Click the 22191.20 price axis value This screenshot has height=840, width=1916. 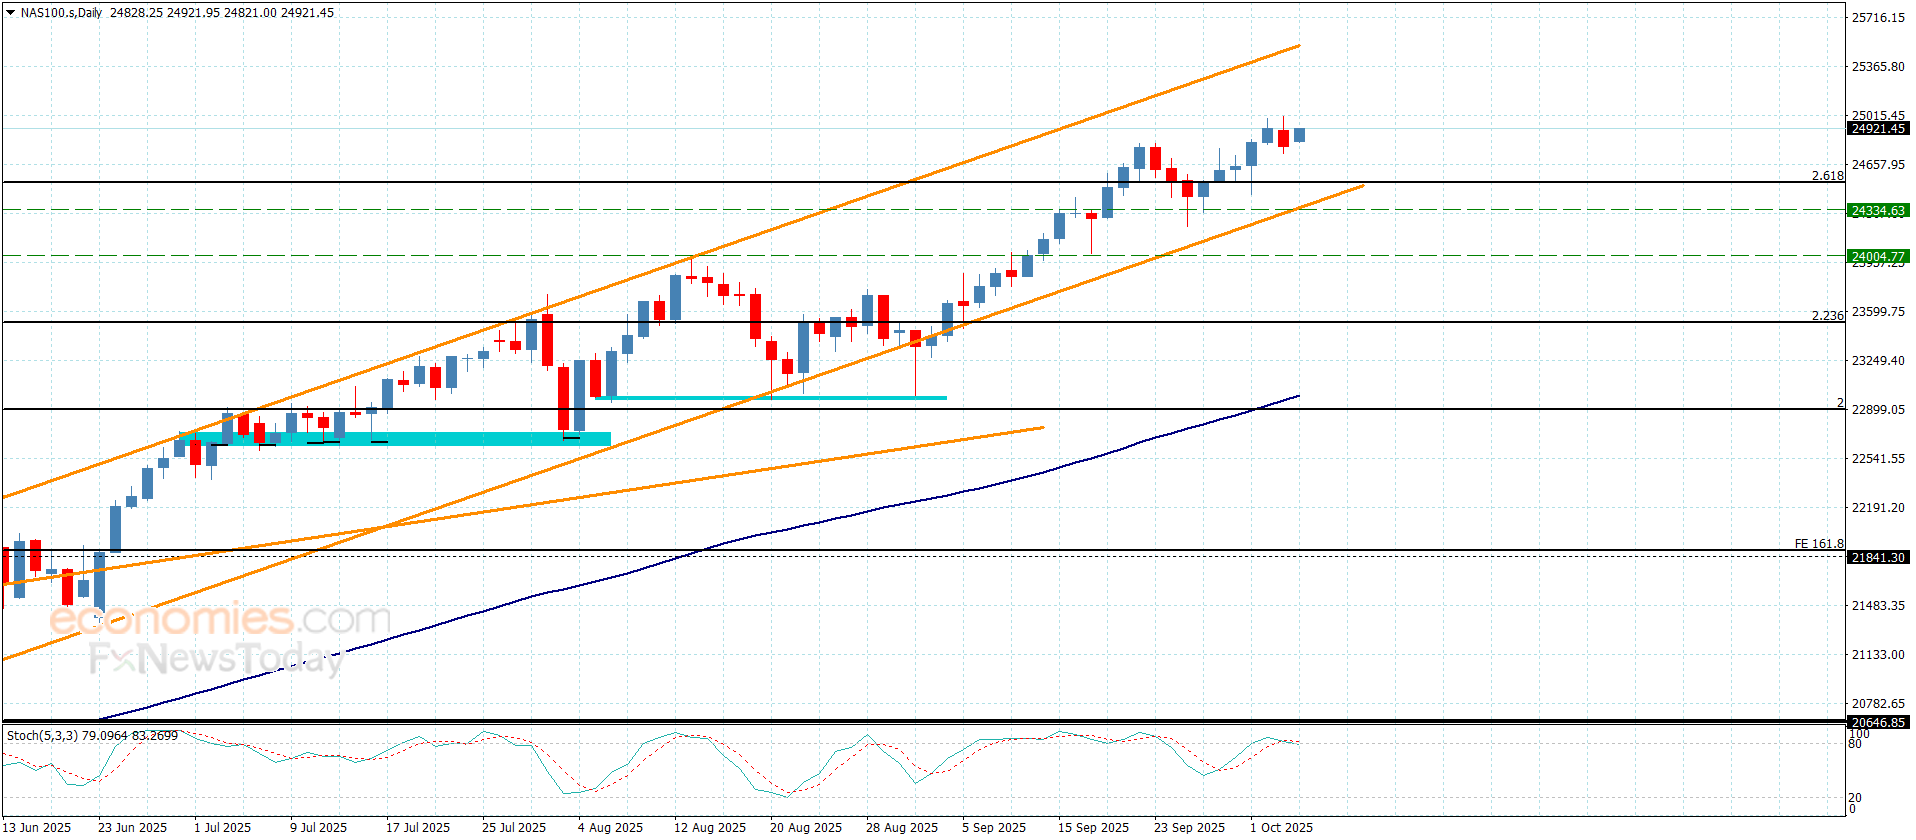tap(1878, 508)
